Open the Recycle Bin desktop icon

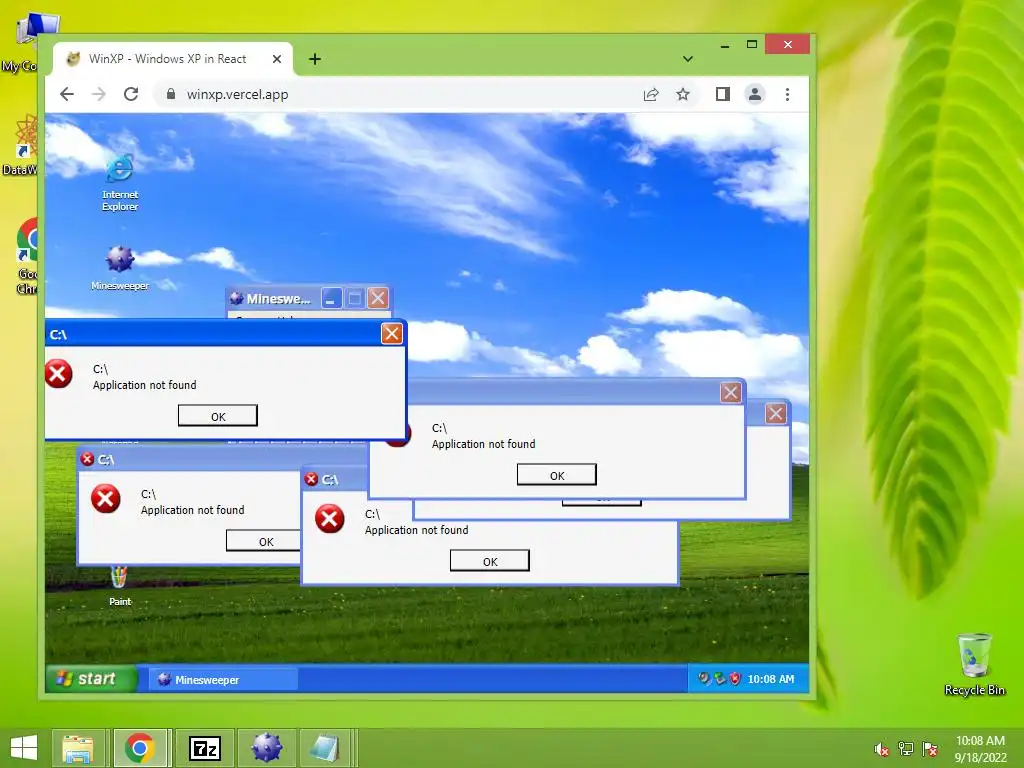(x=974, y=664)
